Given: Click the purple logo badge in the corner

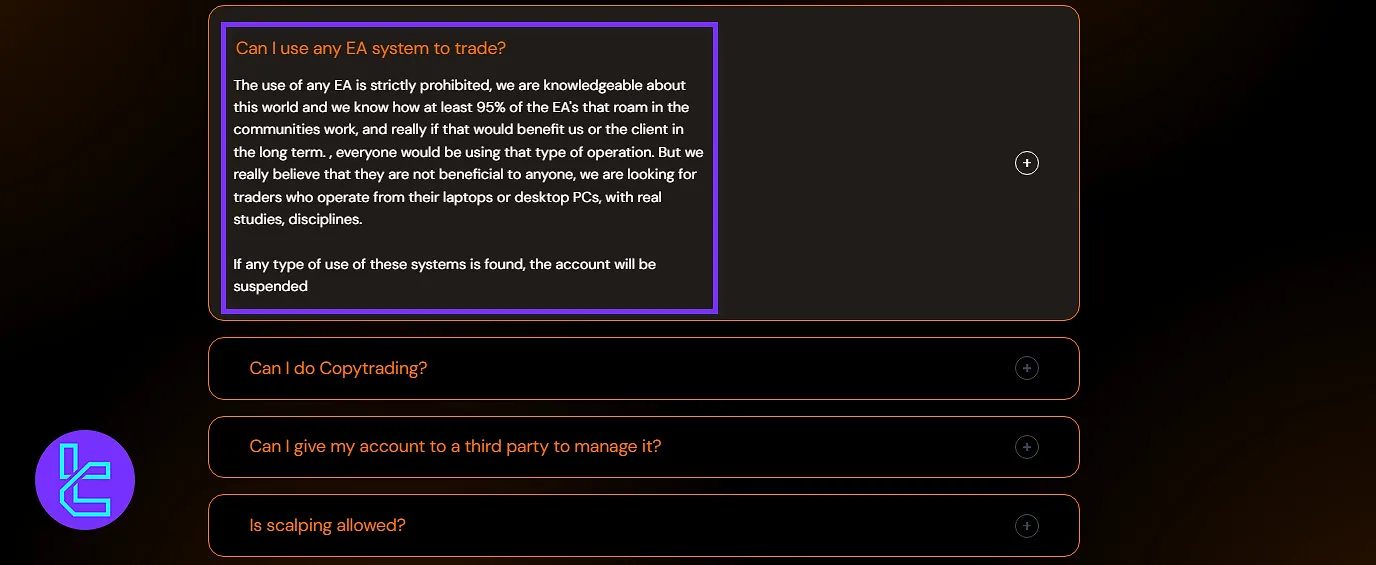Looking at the screenshot, I should point(85,480).
